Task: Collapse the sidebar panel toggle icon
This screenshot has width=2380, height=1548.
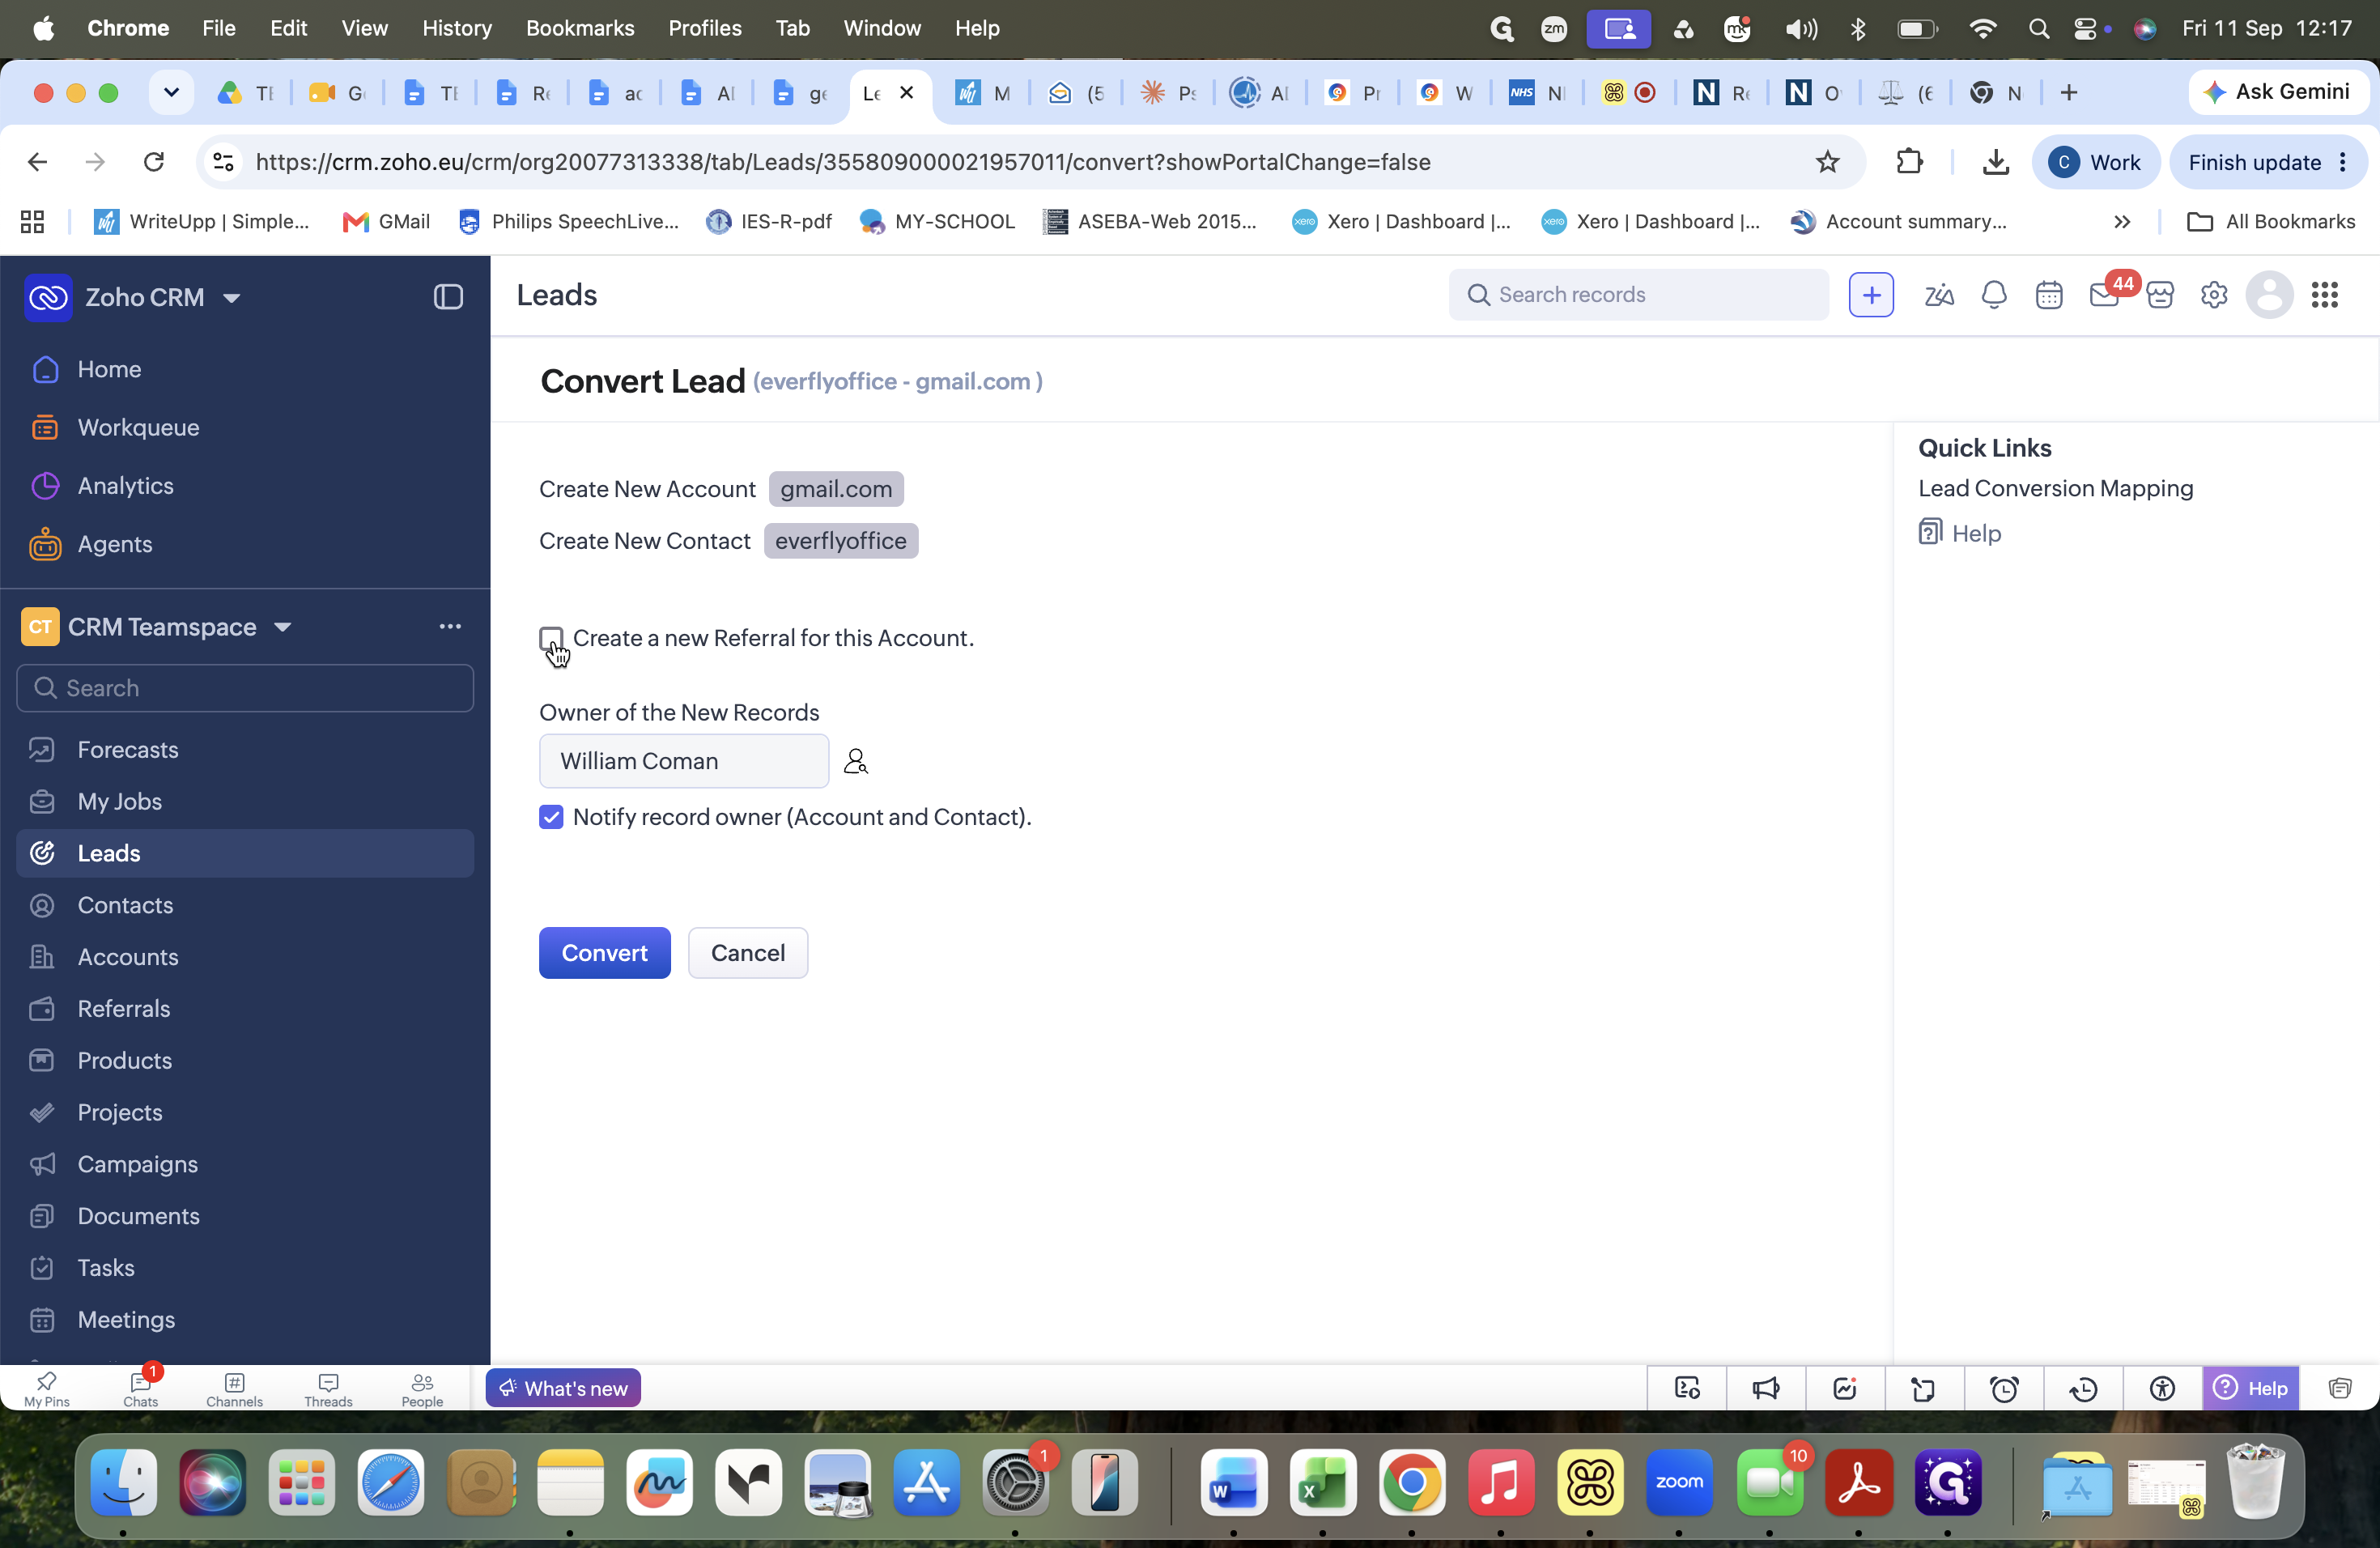Action: tap(448, 297)
